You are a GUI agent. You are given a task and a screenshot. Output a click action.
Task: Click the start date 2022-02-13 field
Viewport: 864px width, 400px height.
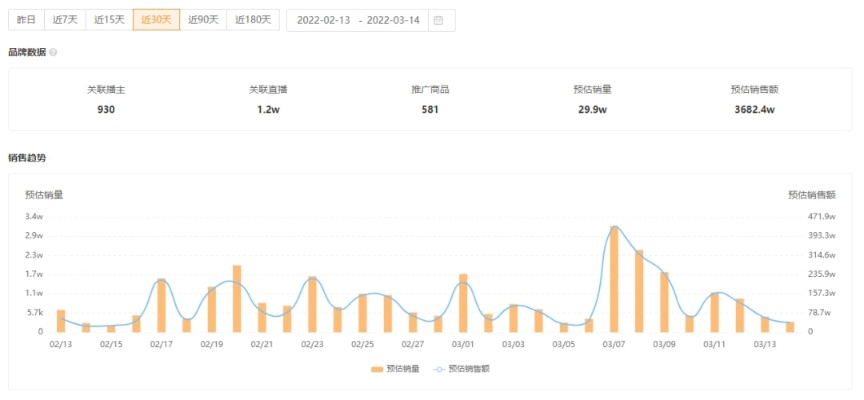tap(325, 20)
